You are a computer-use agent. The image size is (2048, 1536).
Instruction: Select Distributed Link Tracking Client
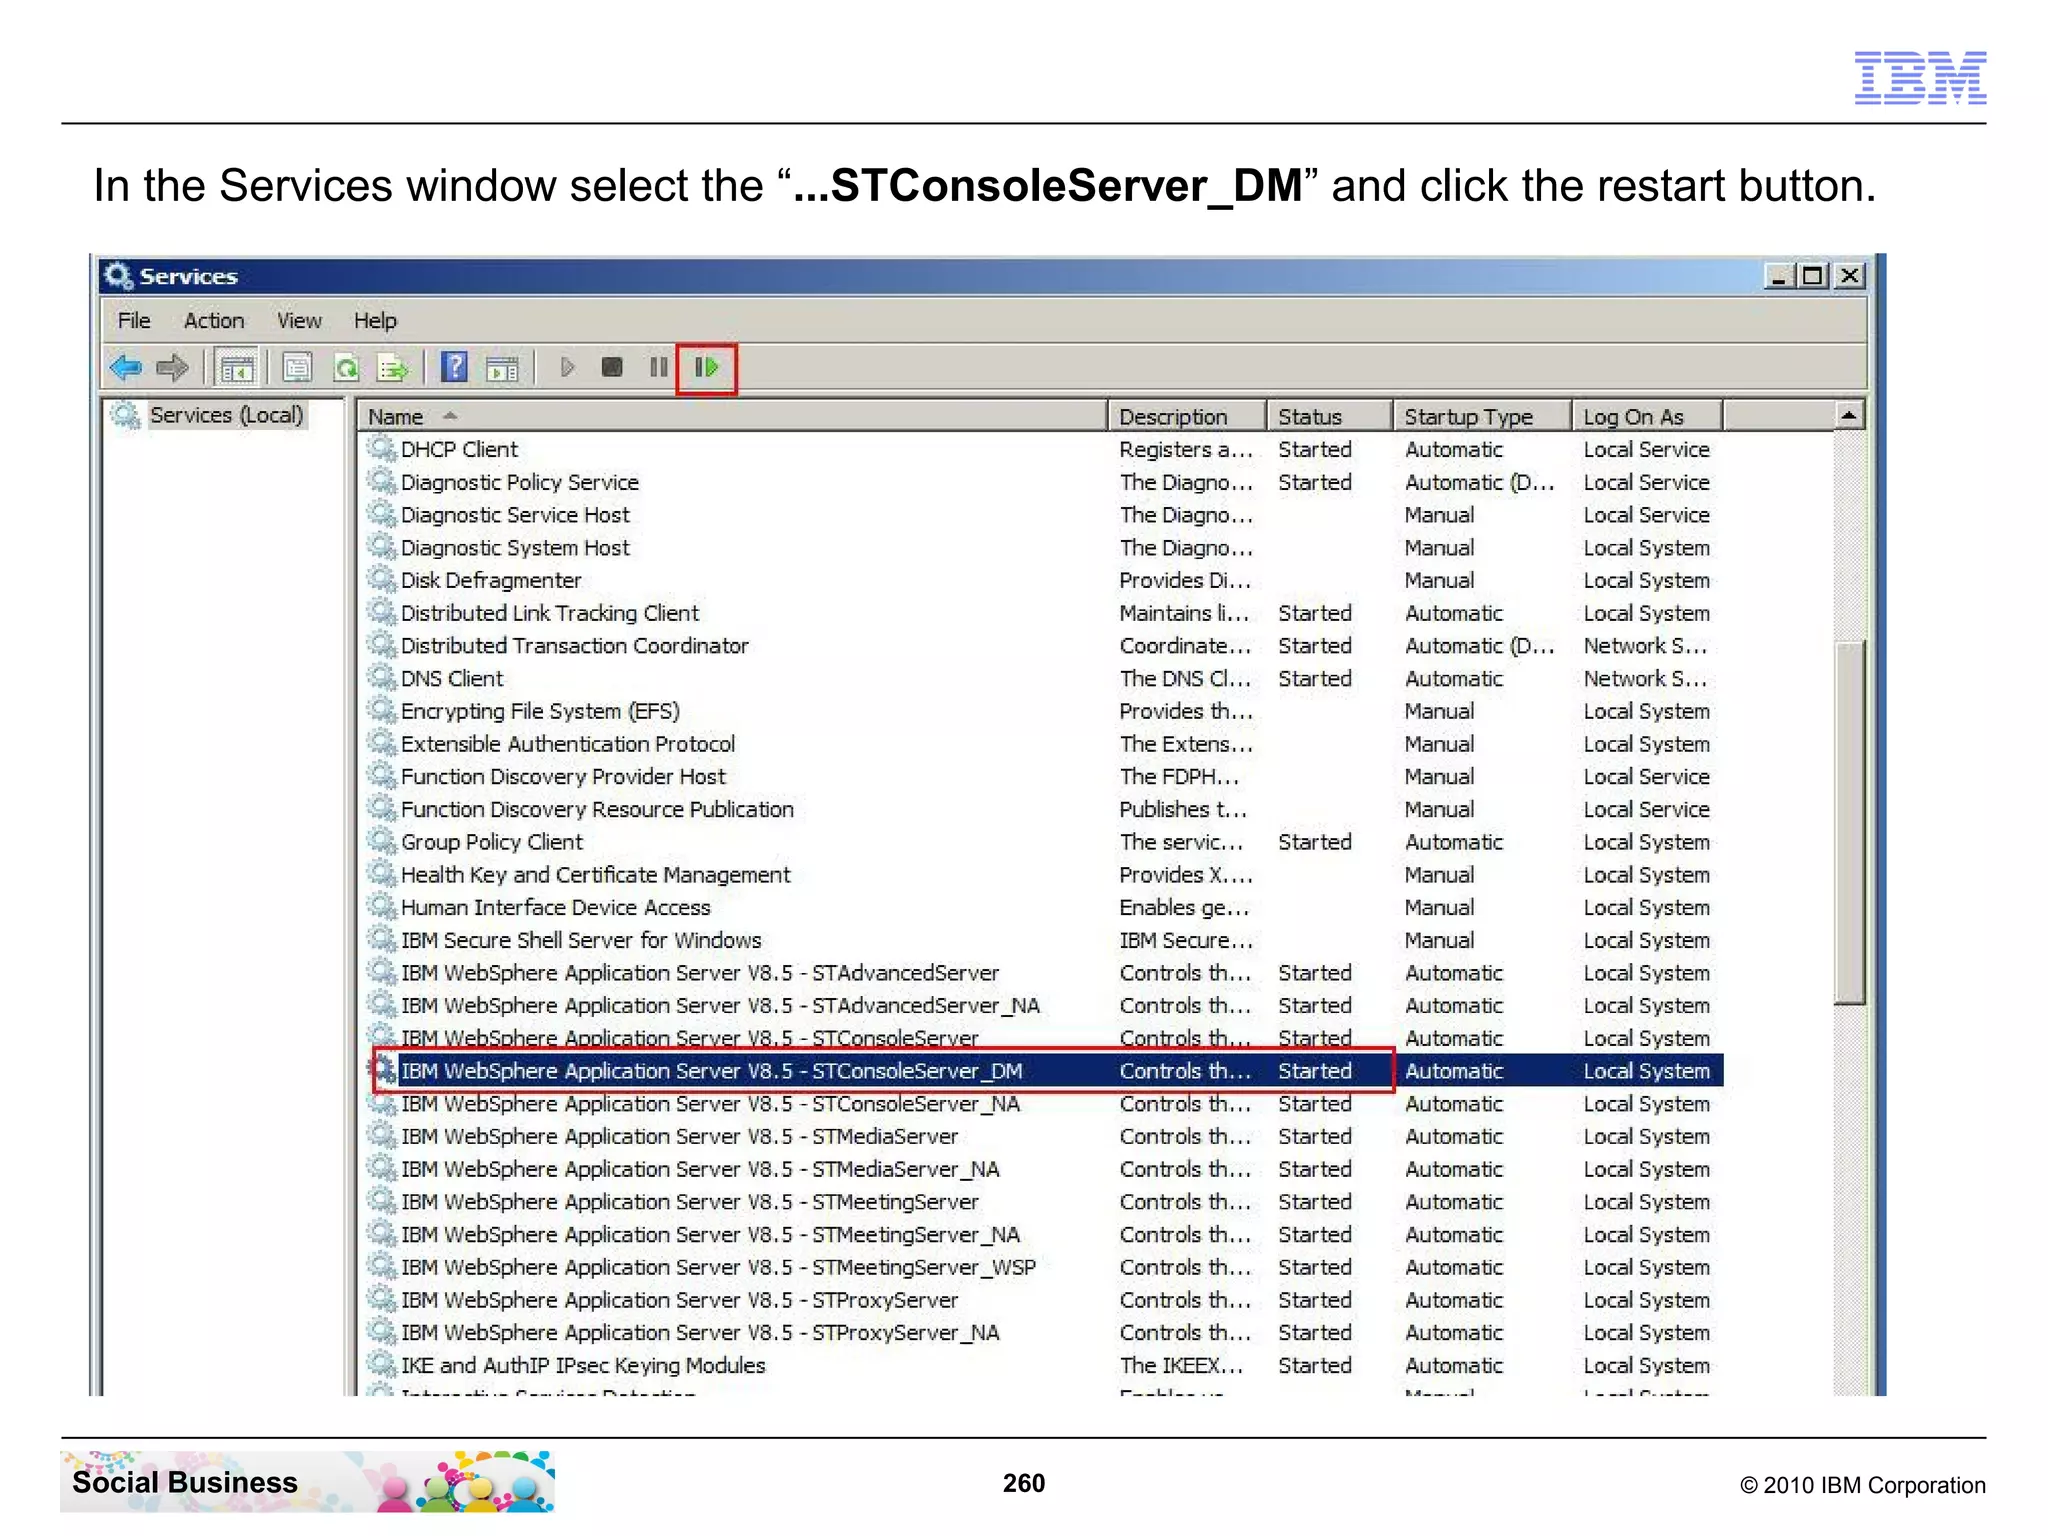pyautogui.click(x=1043, y=613)
